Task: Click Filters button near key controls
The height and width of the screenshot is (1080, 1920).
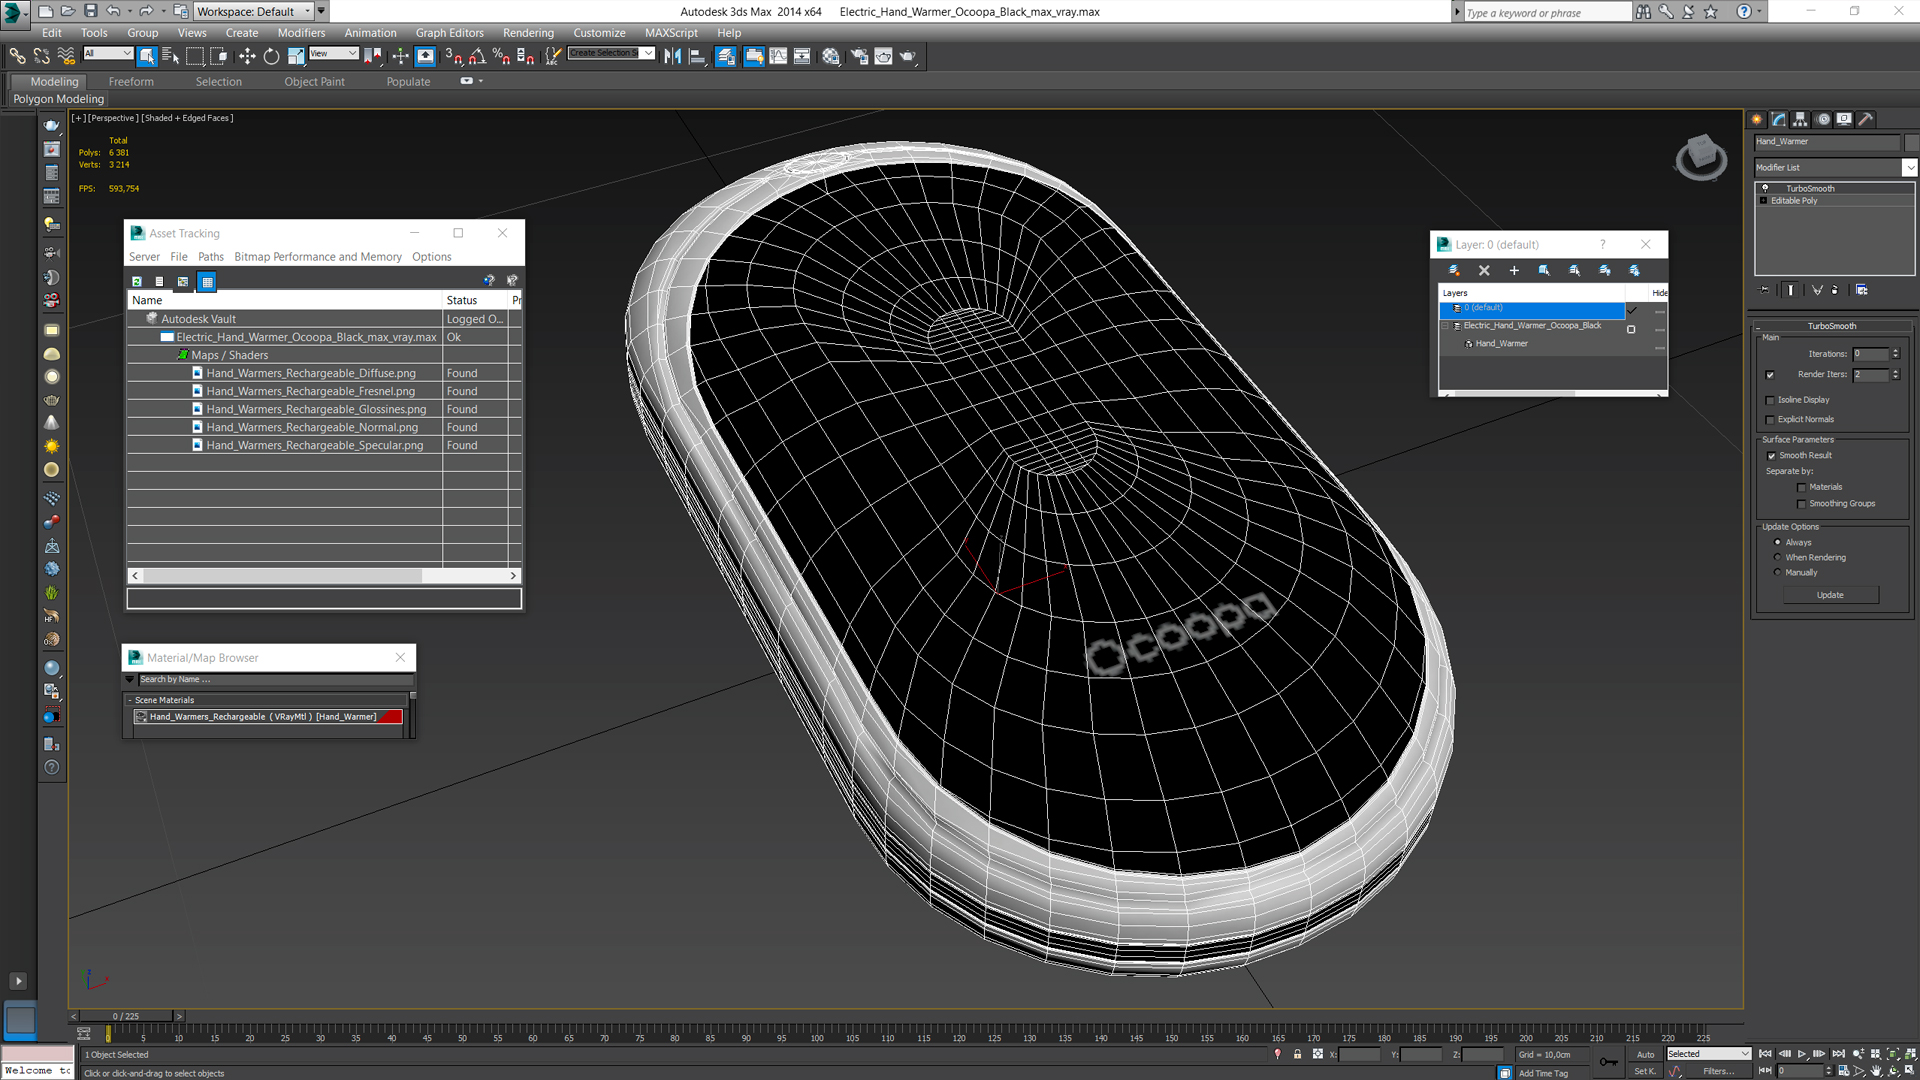Action: coord(1718,1071)
